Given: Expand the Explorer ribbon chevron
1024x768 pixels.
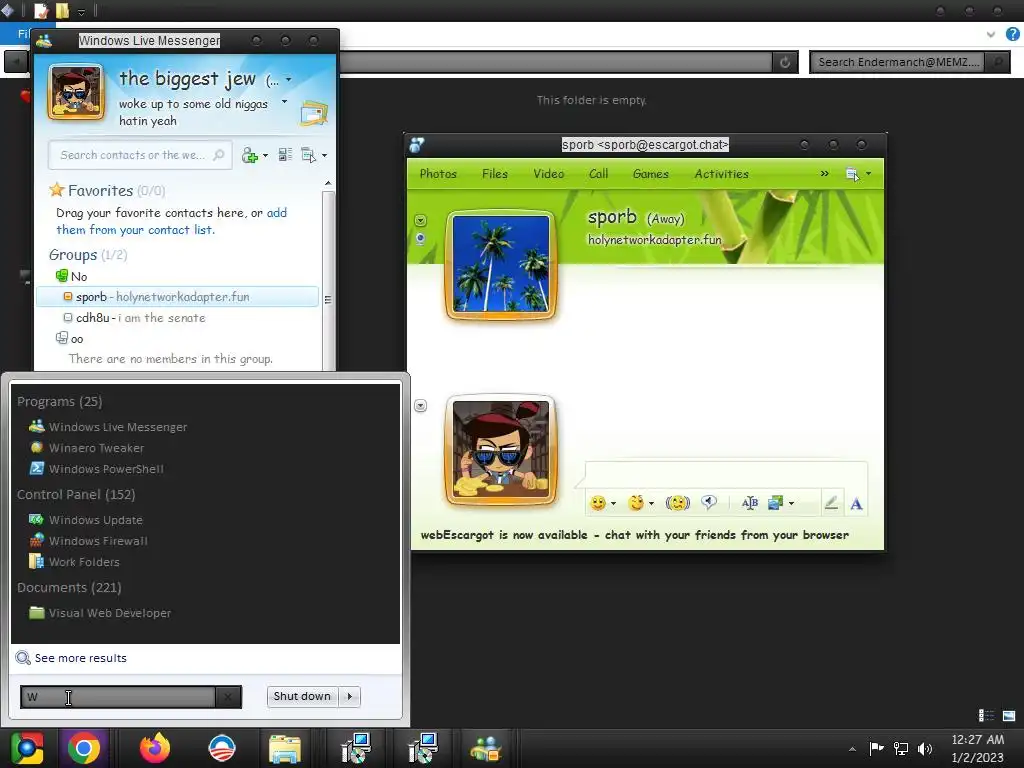Looking at the screenshot, I should (x=991, y=34).
